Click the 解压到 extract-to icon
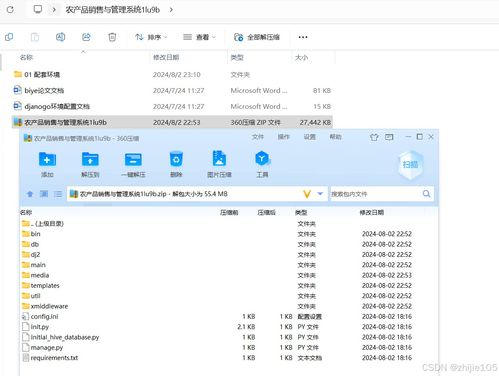499x376 pixels. point(90,164)
